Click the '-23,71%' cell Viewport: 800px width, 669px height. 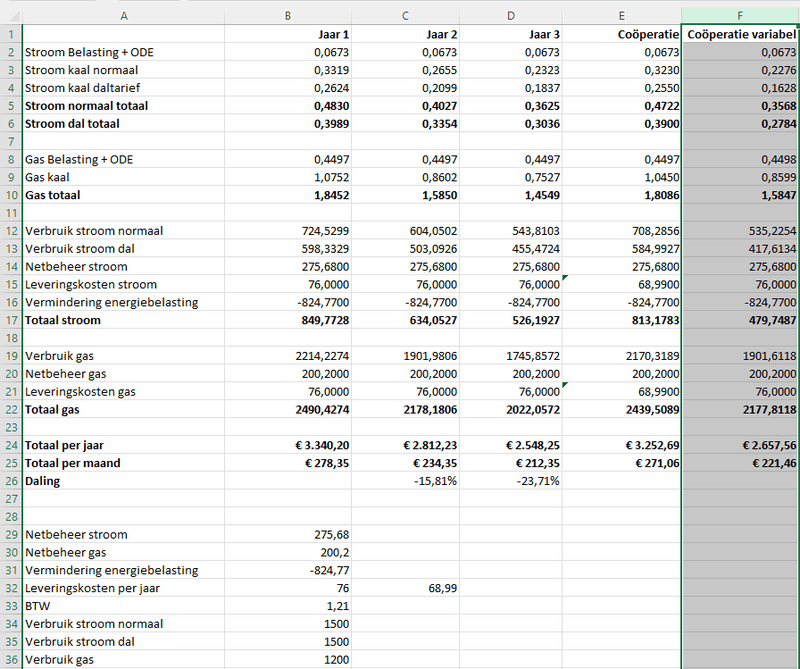coord(511,481)
